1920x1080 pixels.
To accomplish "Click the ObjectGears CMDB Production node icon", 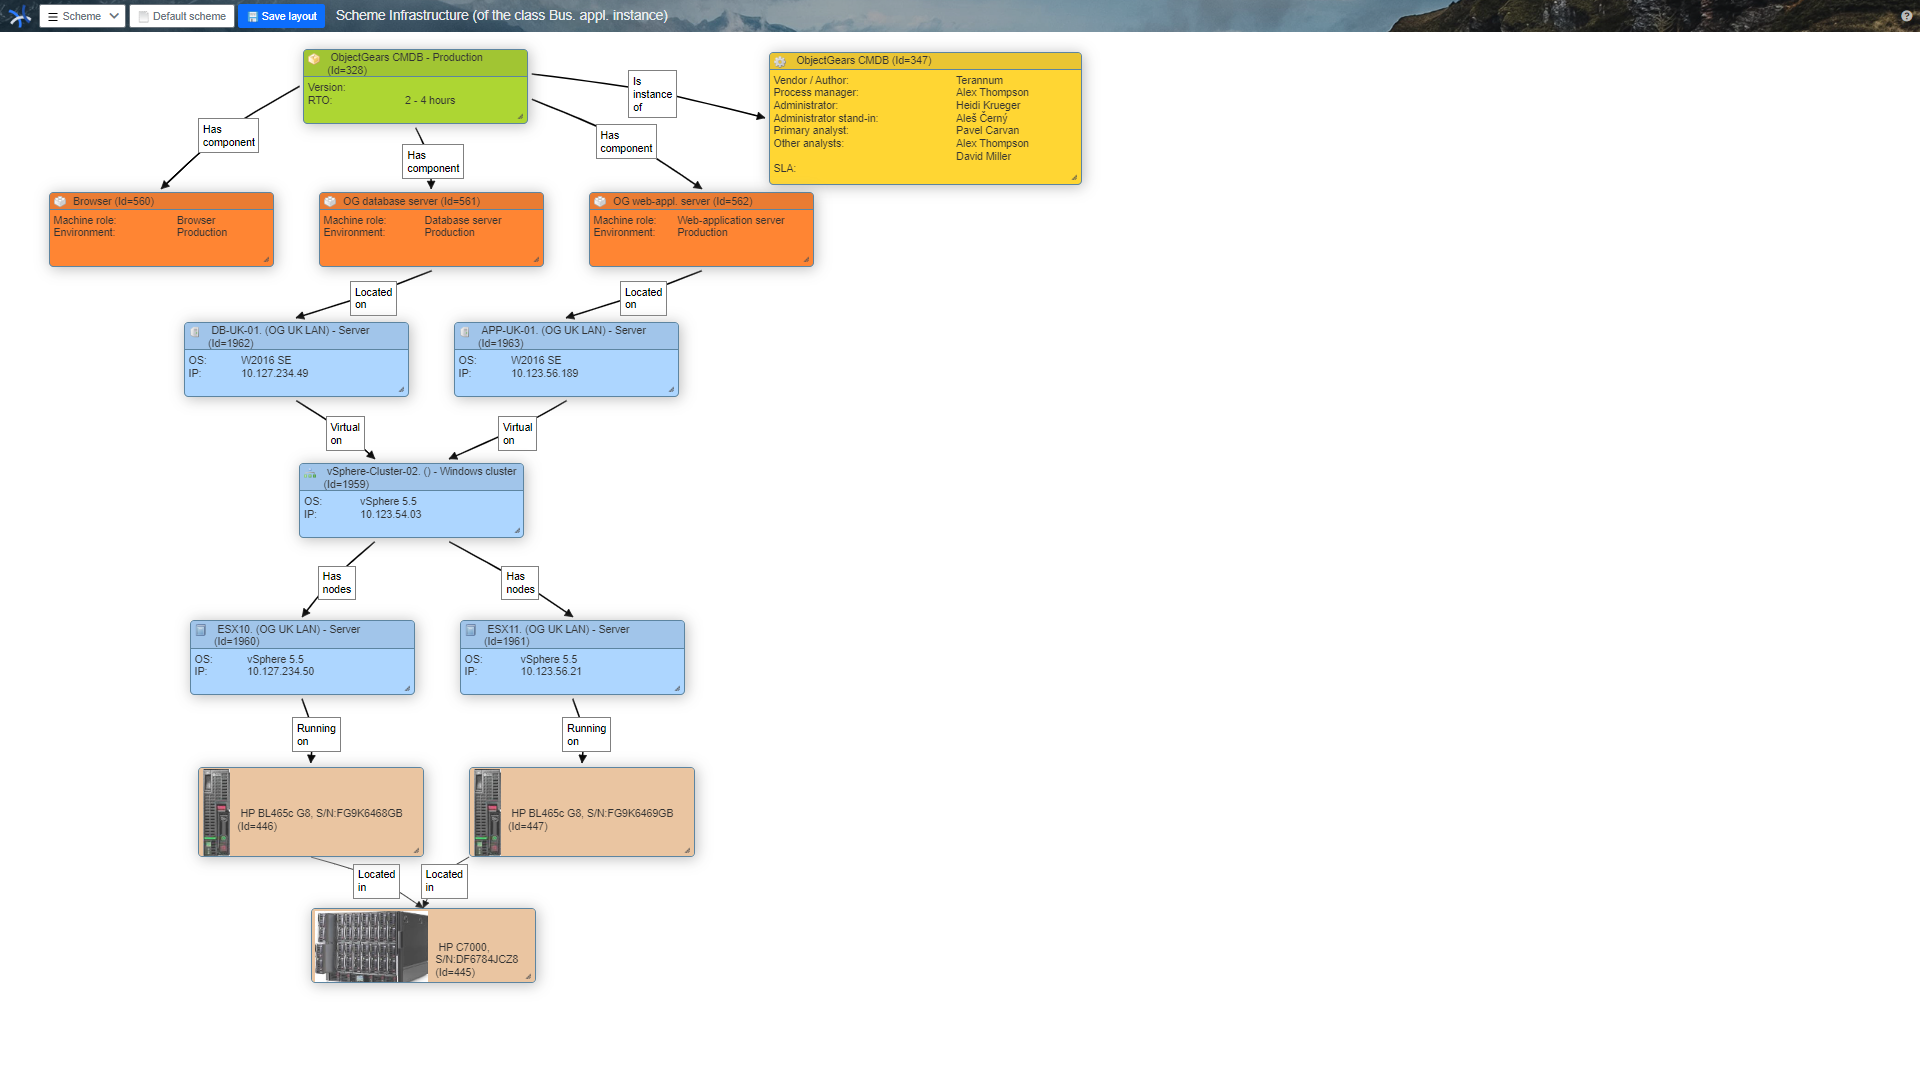I will point(313,57).
